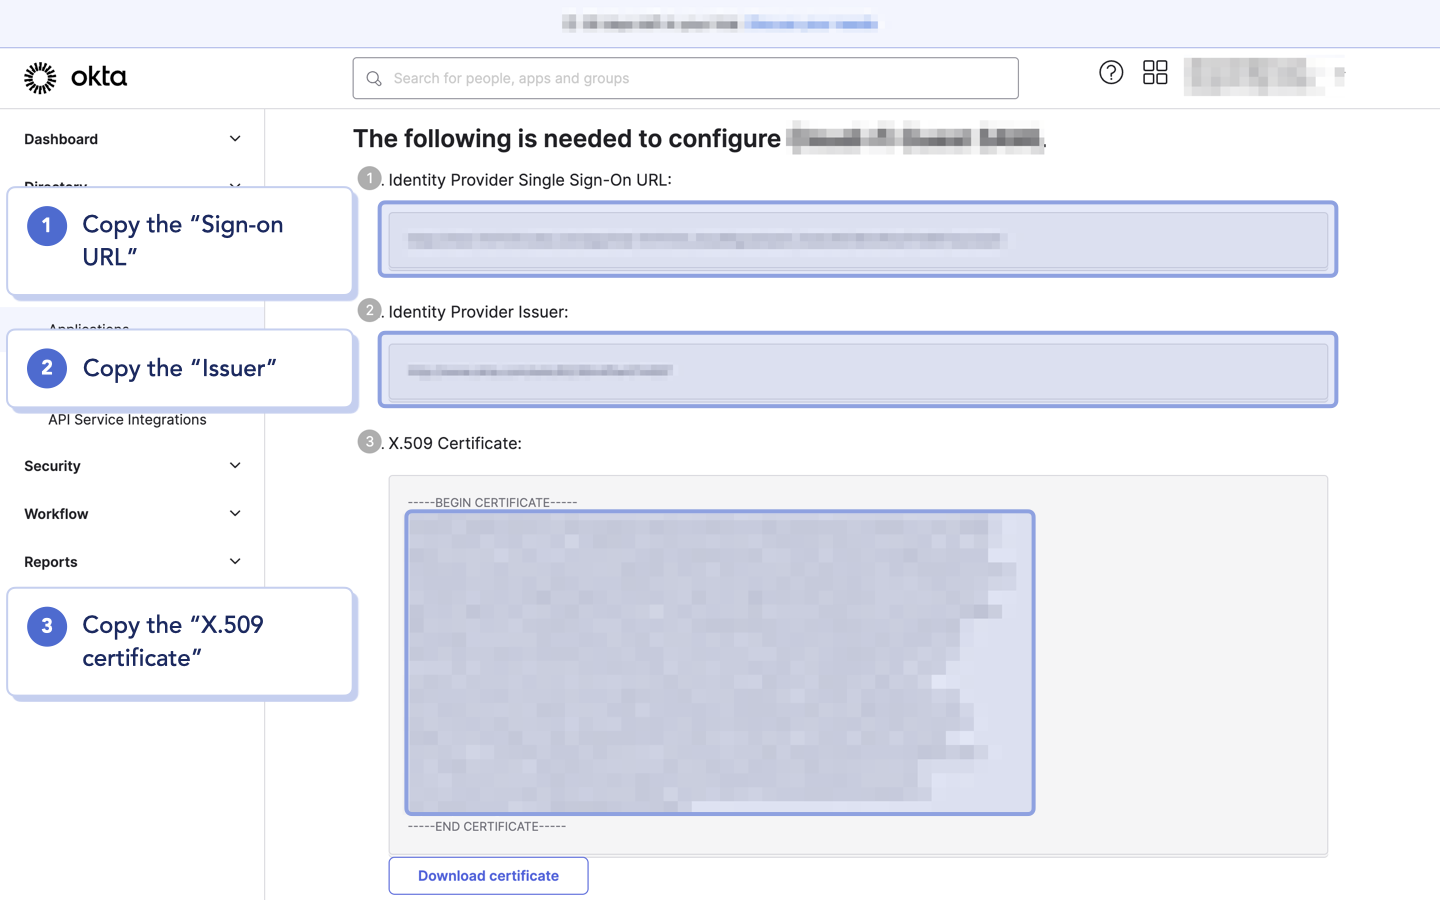Screen dimensions: 1440x900
Task: Click the apps grid icon near top right
Action: click(1155, 72)
